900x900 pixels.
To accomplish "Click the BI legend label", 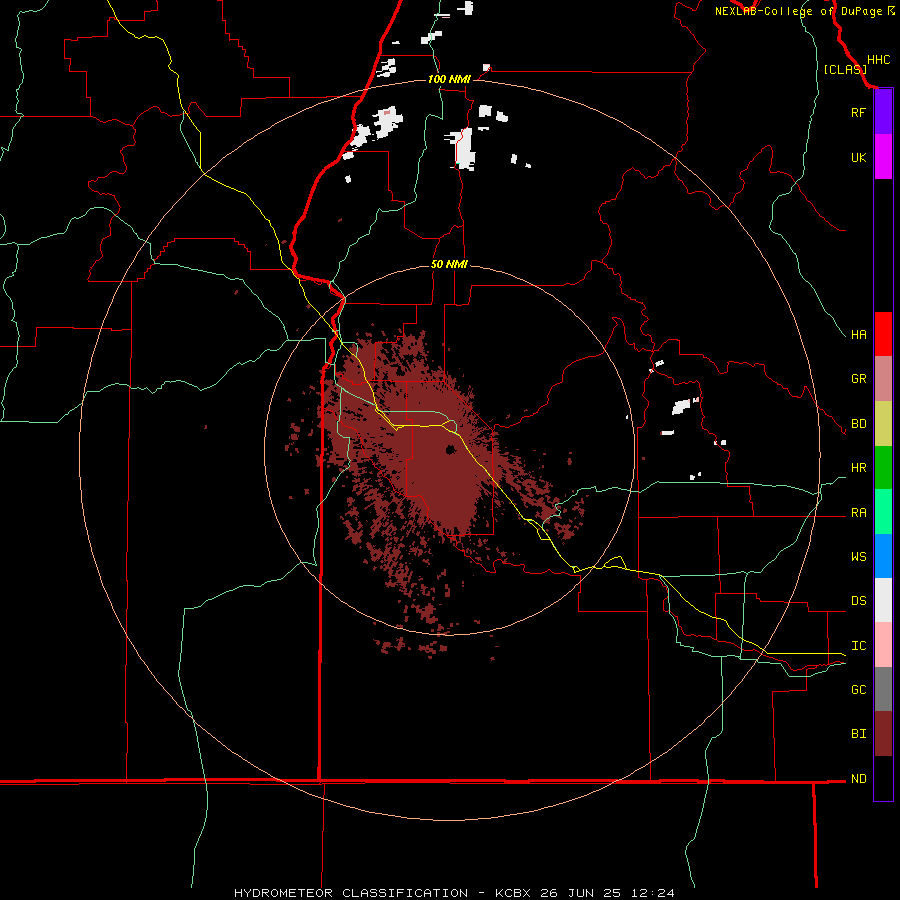I will 858,734.
